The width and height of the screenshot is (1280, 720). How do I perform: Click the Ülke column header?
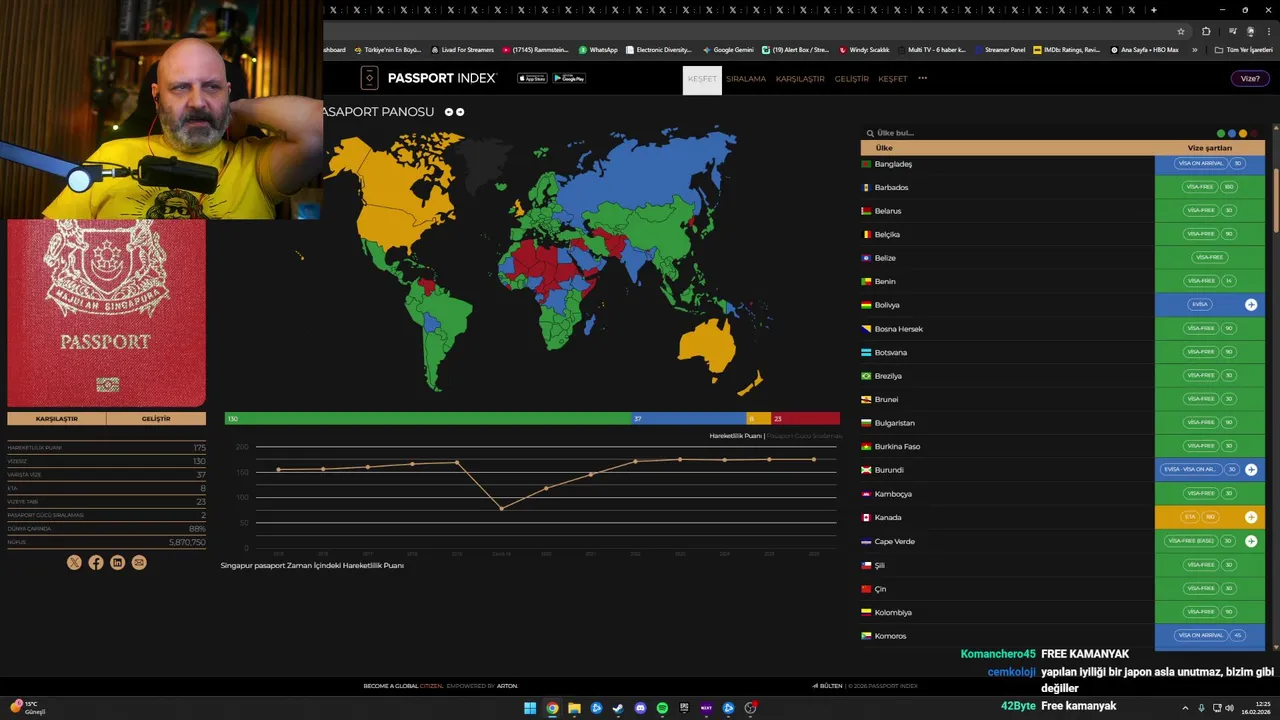[884, 148]
